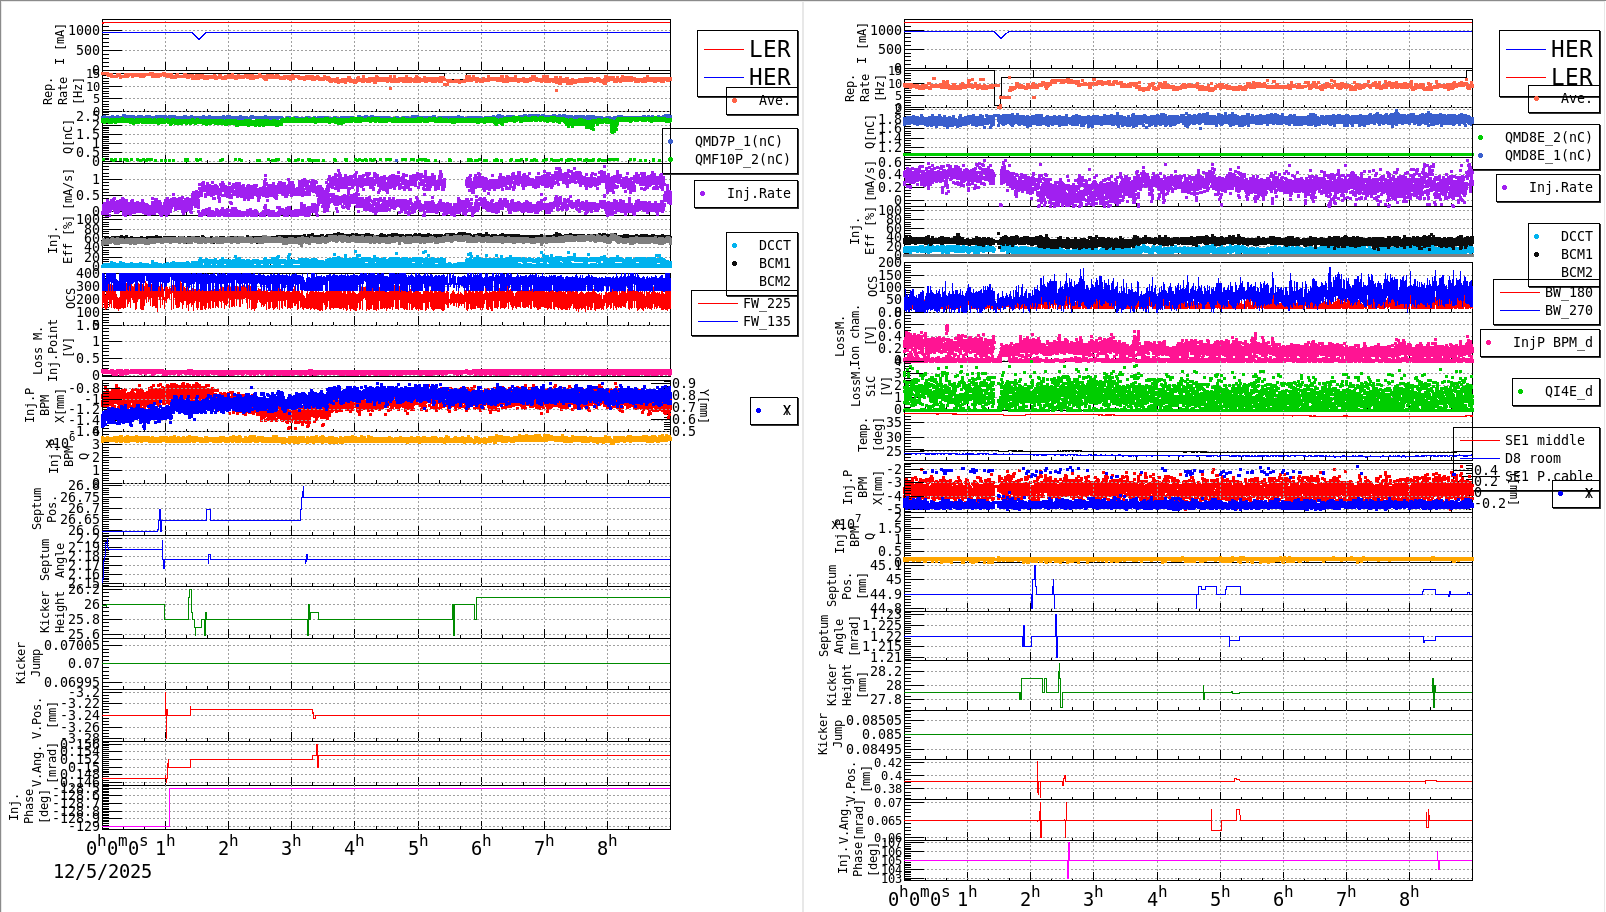
Task: Click the 12/5/2025 date label
Action: tap(103, 872)
